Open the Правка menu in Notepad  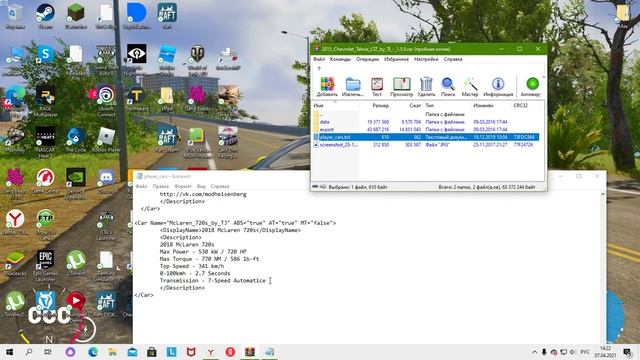[x=161, y=186]
